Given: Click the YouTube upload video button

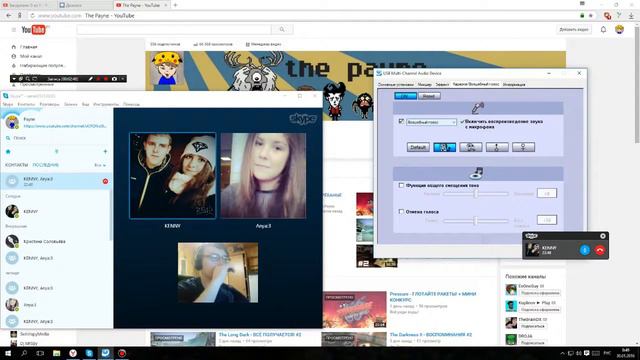Looking at the screenshot, I should click(x=573, y=29).
